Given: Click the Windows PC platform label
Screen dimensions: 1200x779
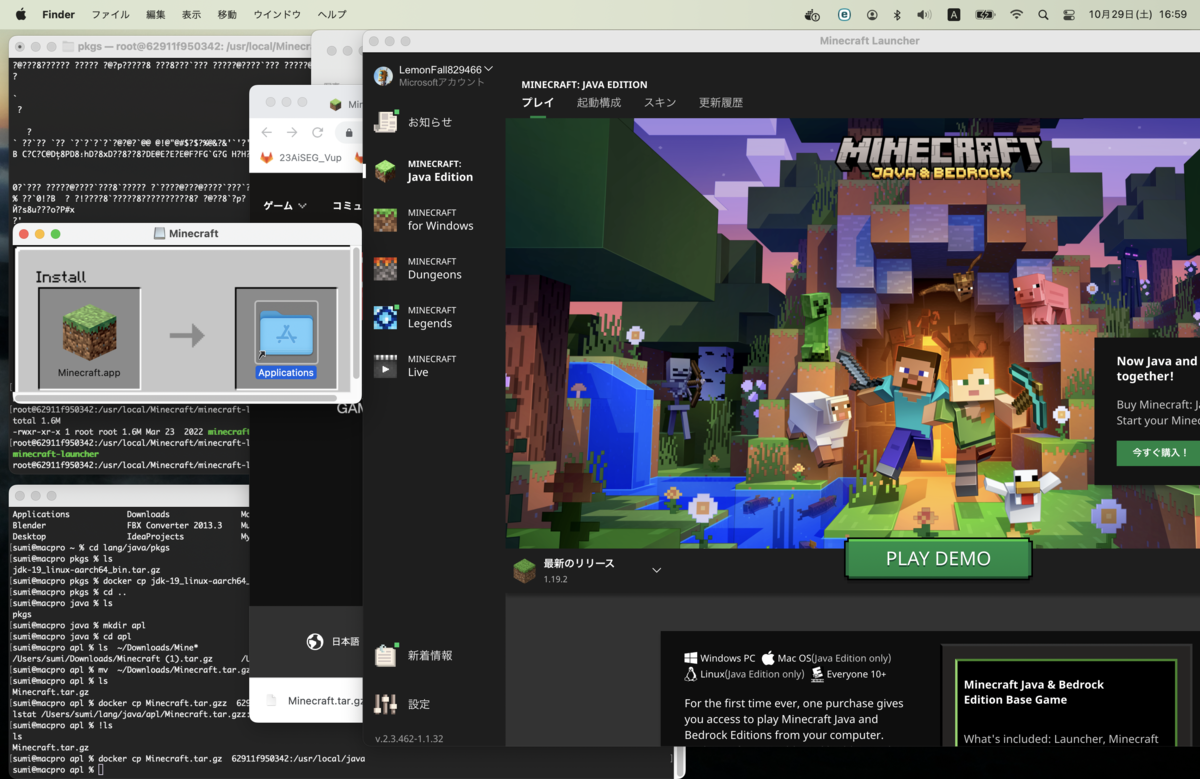Looking at the screenshot, I should [727, 658].
